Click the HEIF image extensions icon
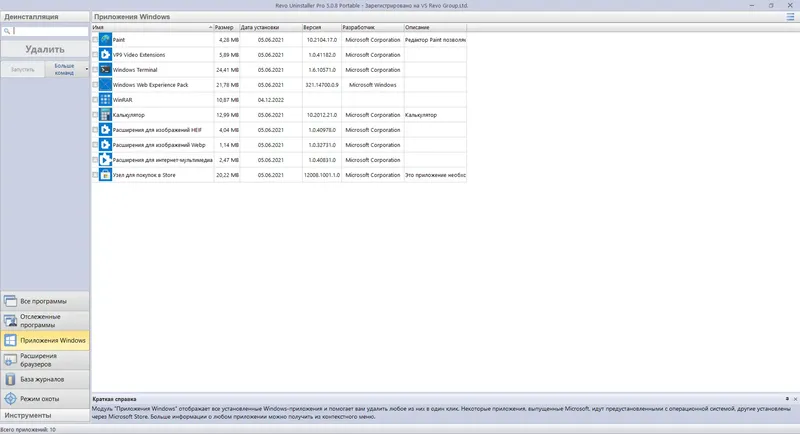Image resolution: width=800 pixels, height=434 pixels. click(105, 130)
